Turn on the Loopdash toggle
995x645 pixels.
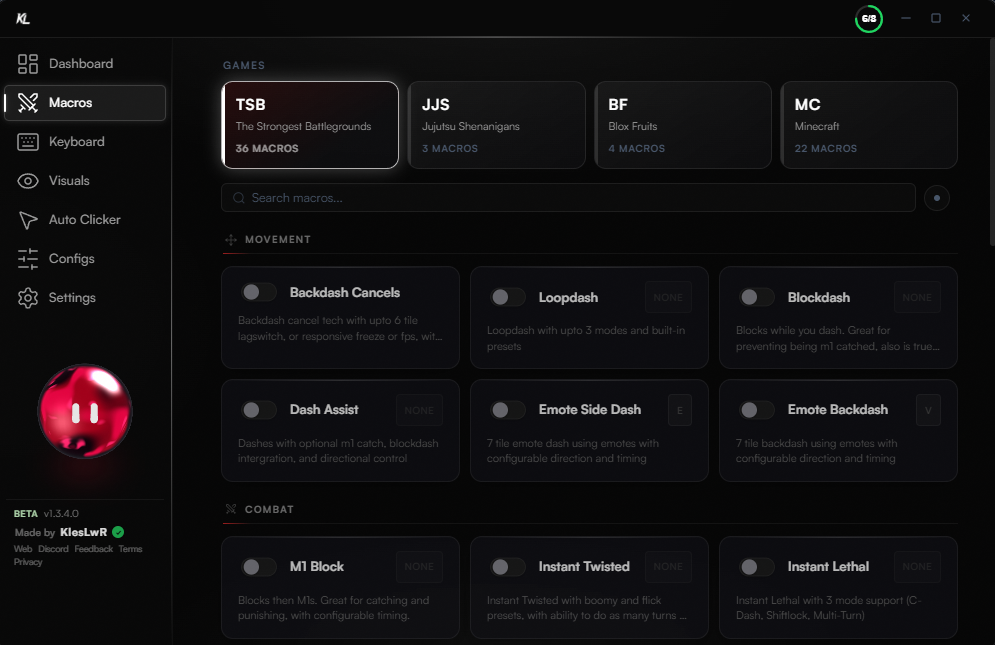508,297
